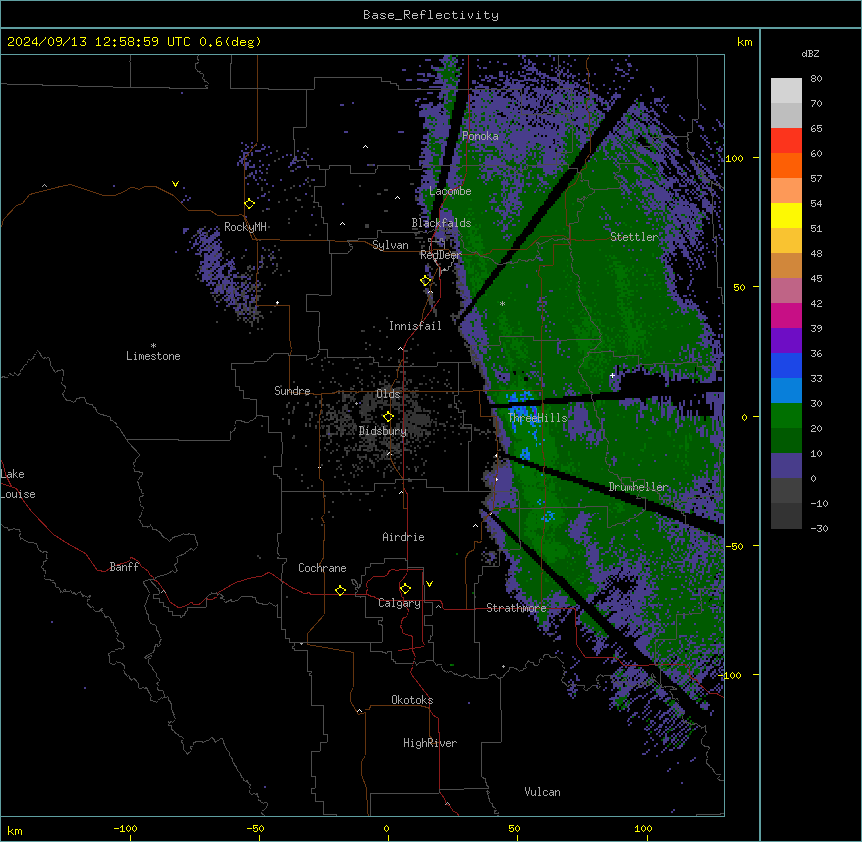
Task: Click the Didsbury town label
Action: tap(383, 431)
